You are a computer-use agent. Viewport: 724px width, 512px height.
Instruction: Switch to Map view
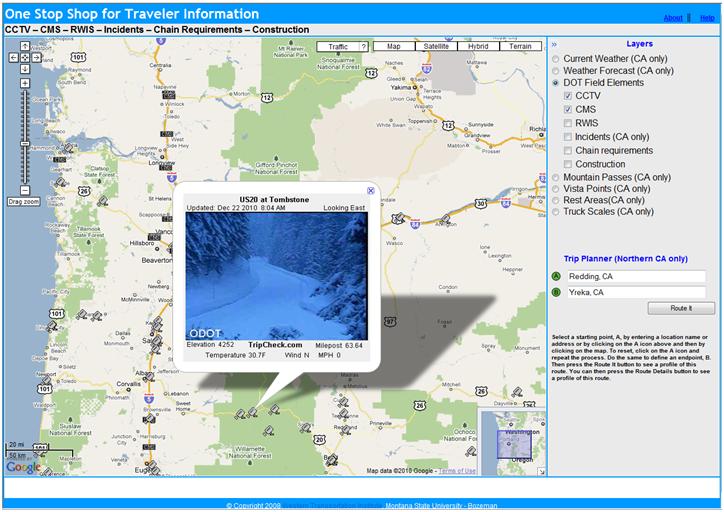[394, 46]
